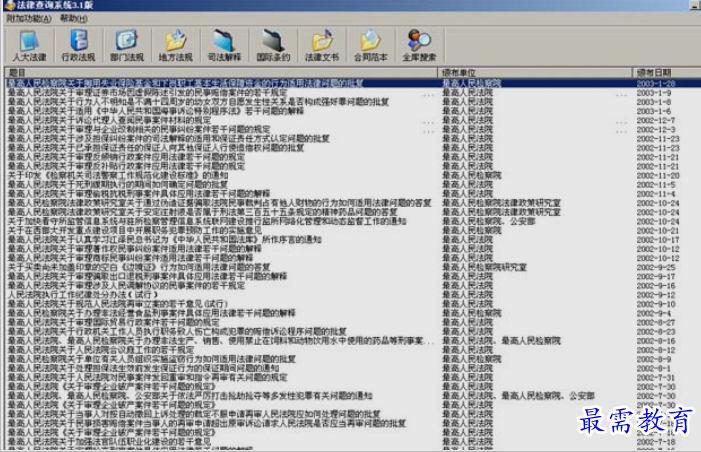This screenshot has height=452, width=701.
Task: Select row 审理反倾销行政案件应用法律若干问题的规定
Action: click(352, 157)
